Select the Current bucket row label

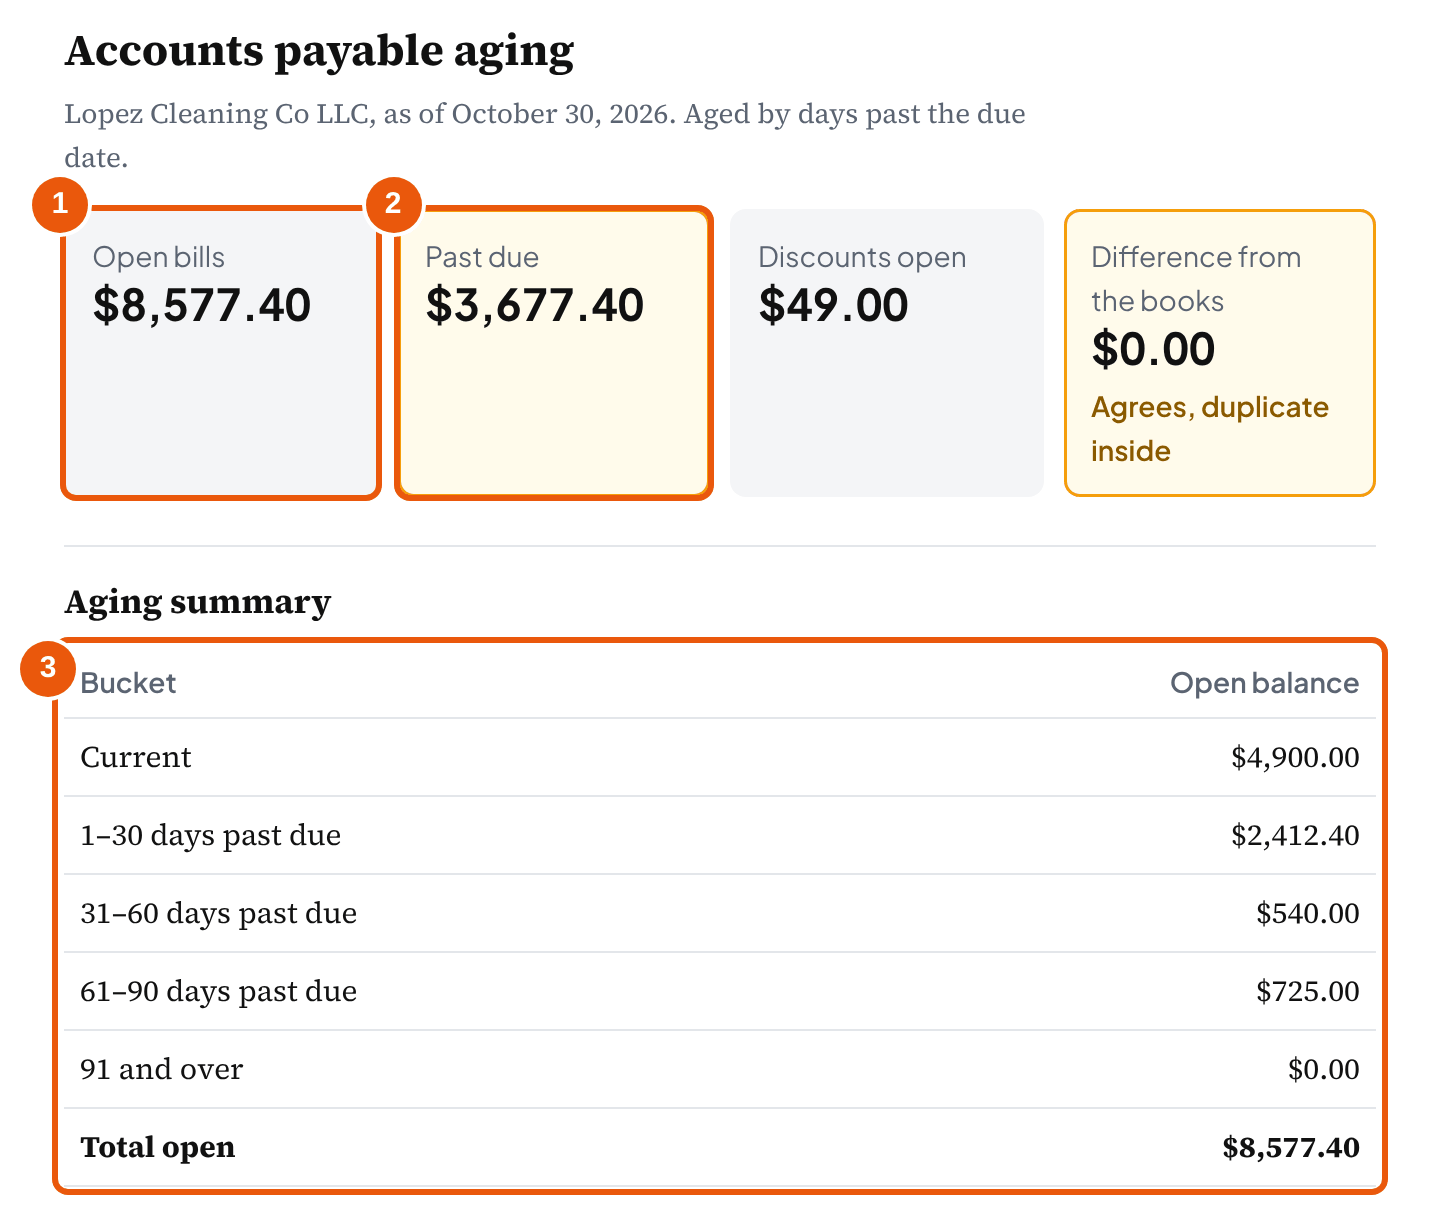(x=136, y=757)
